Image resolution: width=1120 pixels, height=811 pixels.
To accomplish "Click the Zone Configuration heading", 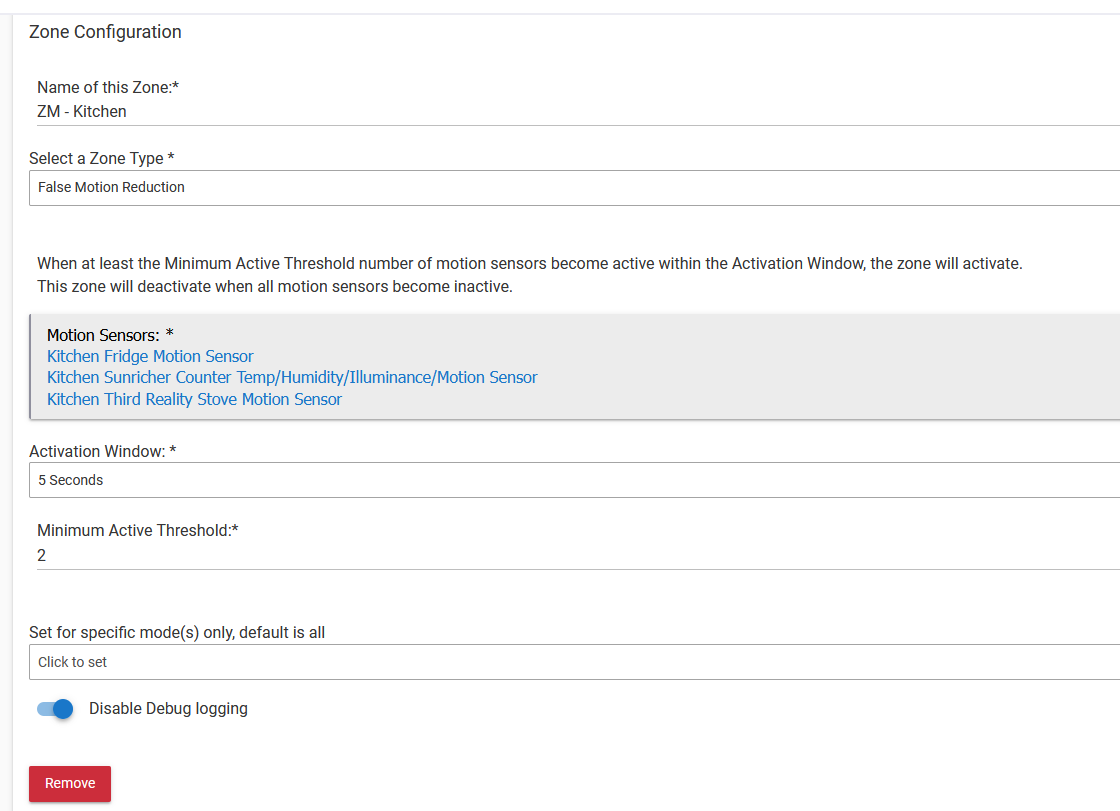I will point(105,32).
